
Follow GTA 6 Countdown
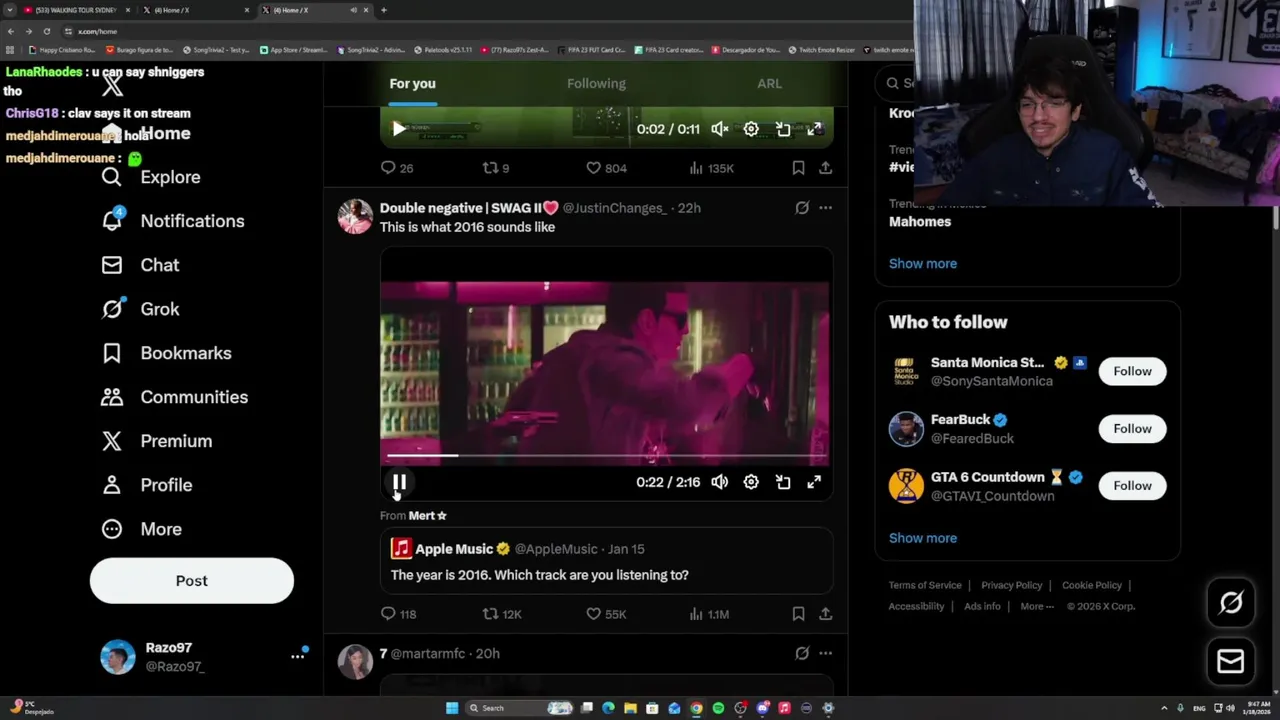[x=1132, y=486]
